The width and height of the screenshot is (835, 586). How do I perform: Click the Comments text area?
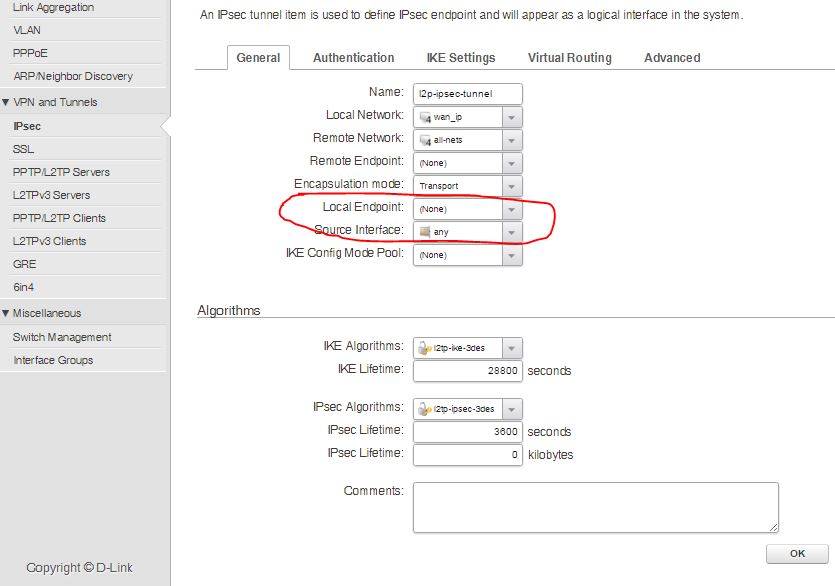596,507
